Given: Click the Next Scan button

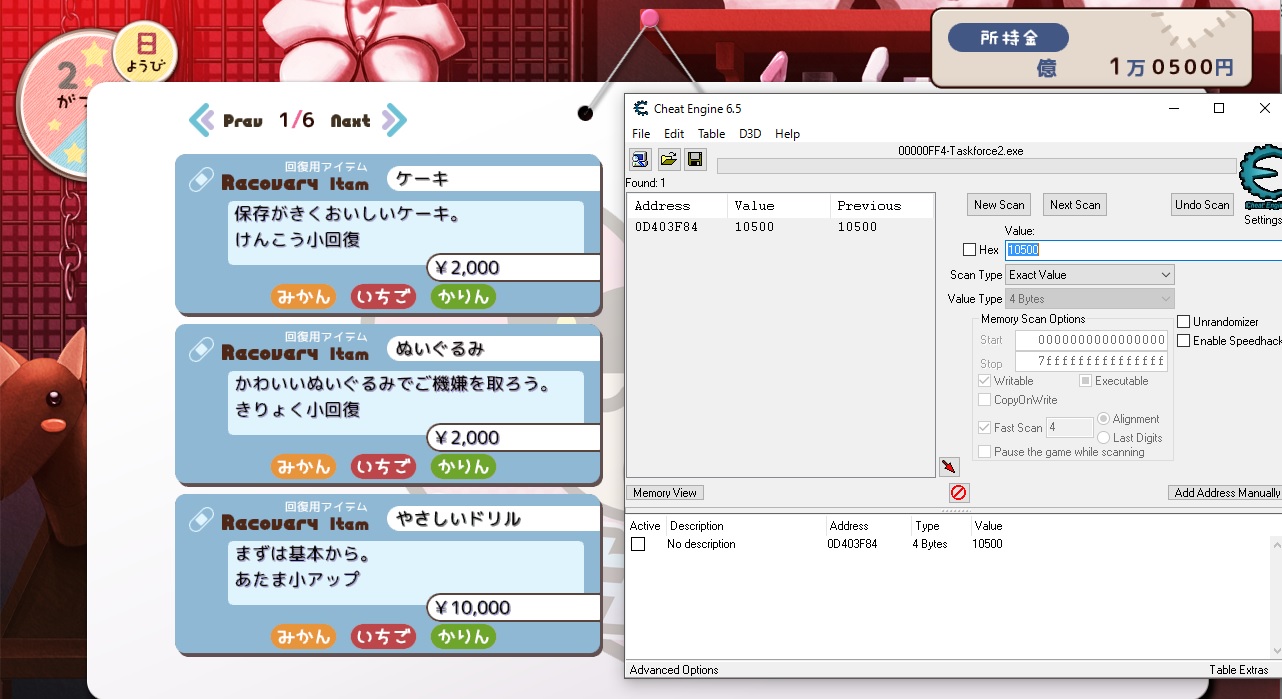Looking at the screenshot, I should coord(1074,205).
